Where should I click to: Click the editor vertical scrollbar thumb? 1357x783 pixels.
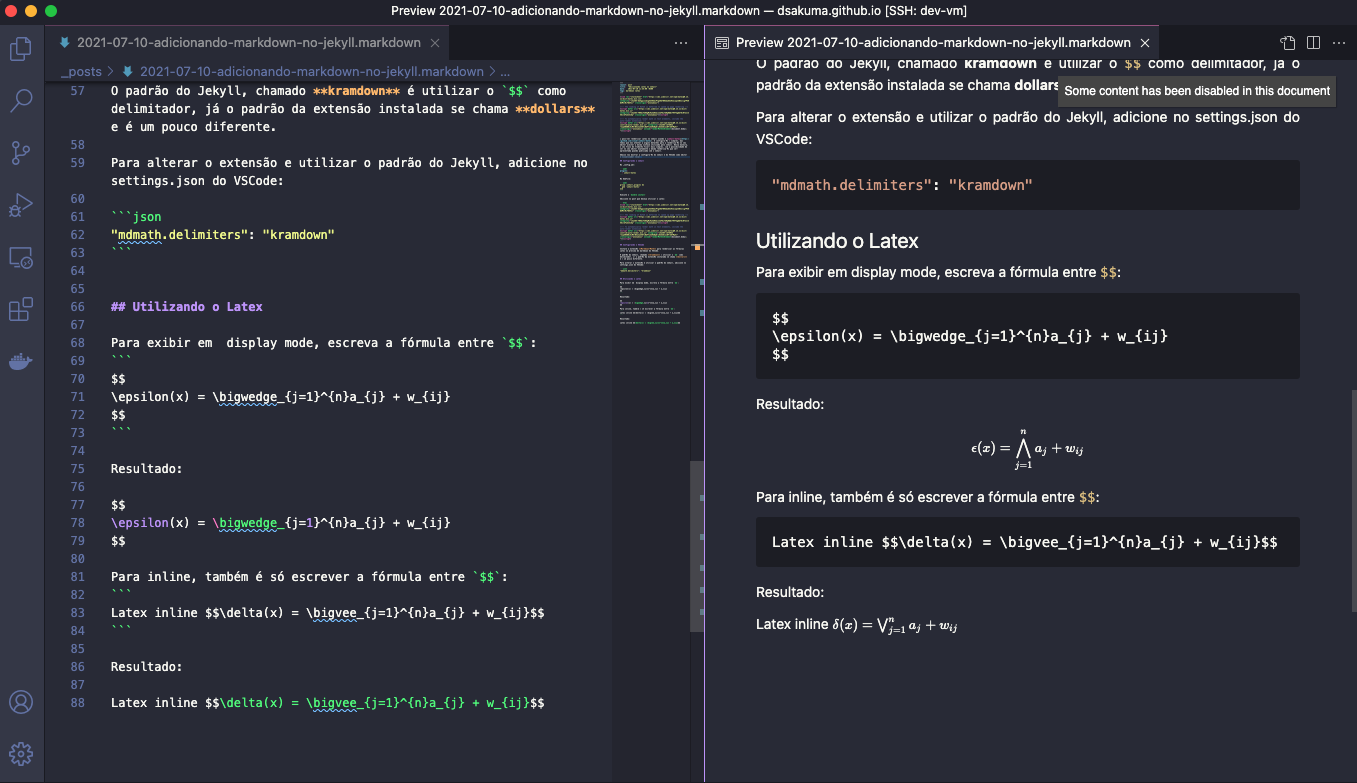697,546
